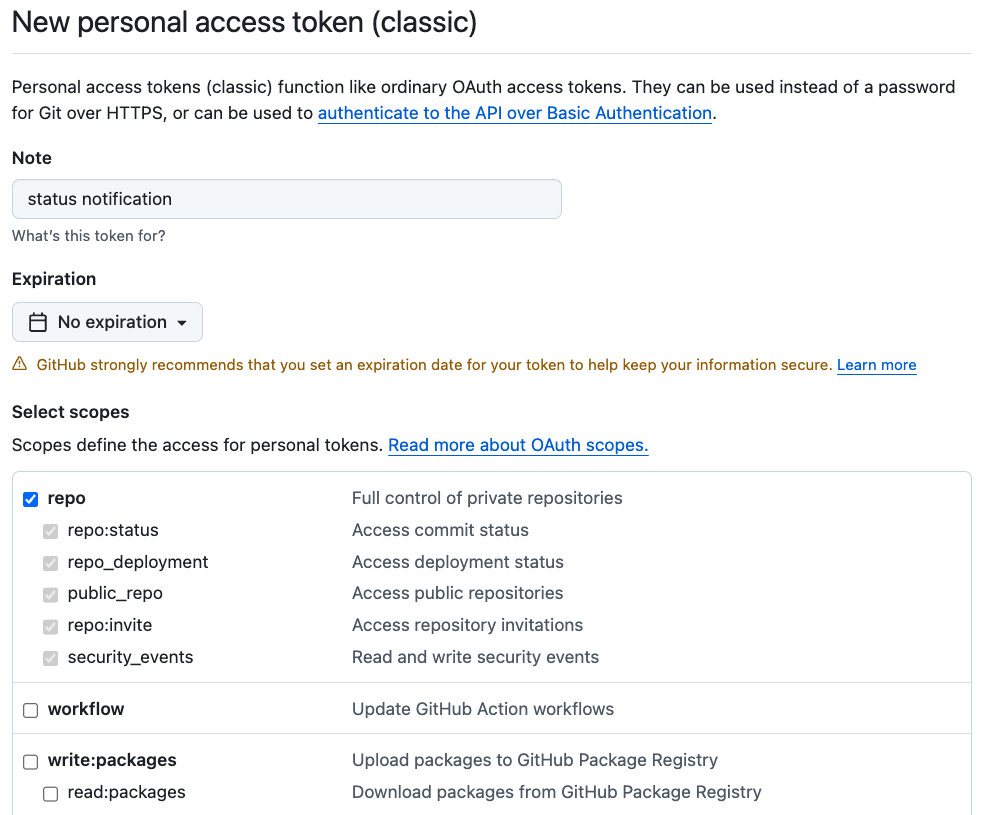Click the workflow scope label
Screen dimensions: 982x815
point(86,709)
